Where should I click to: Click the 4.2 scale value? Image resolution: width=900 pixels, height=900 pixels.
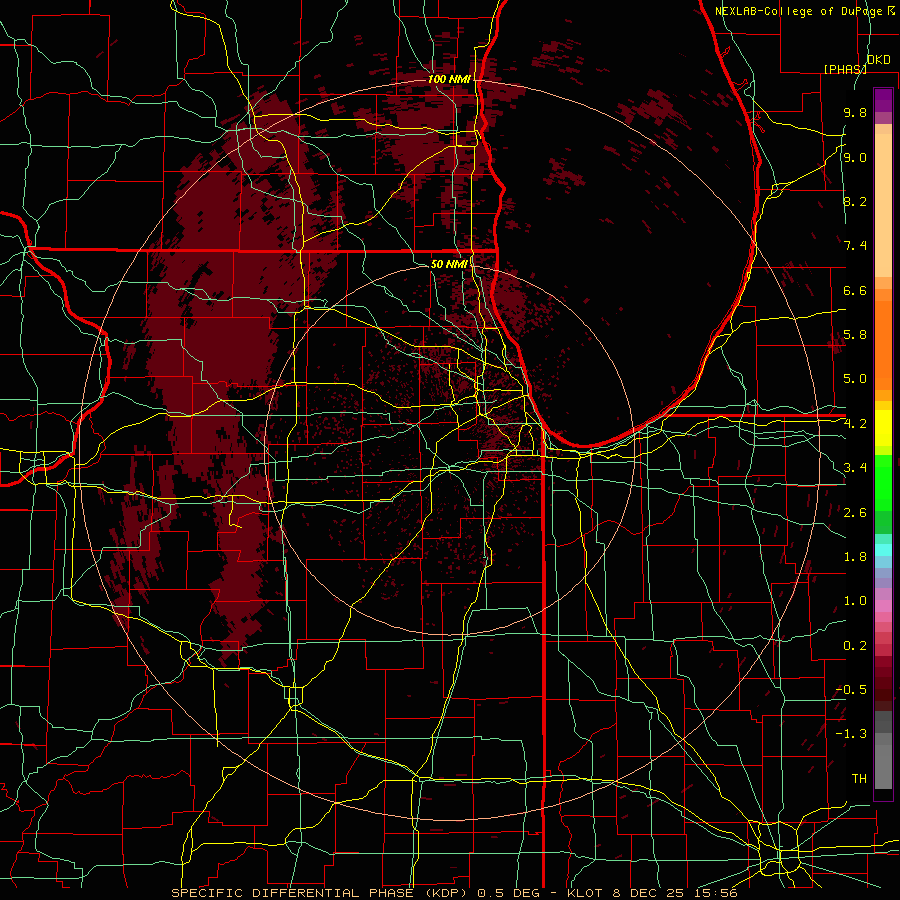tap(855, 424)
